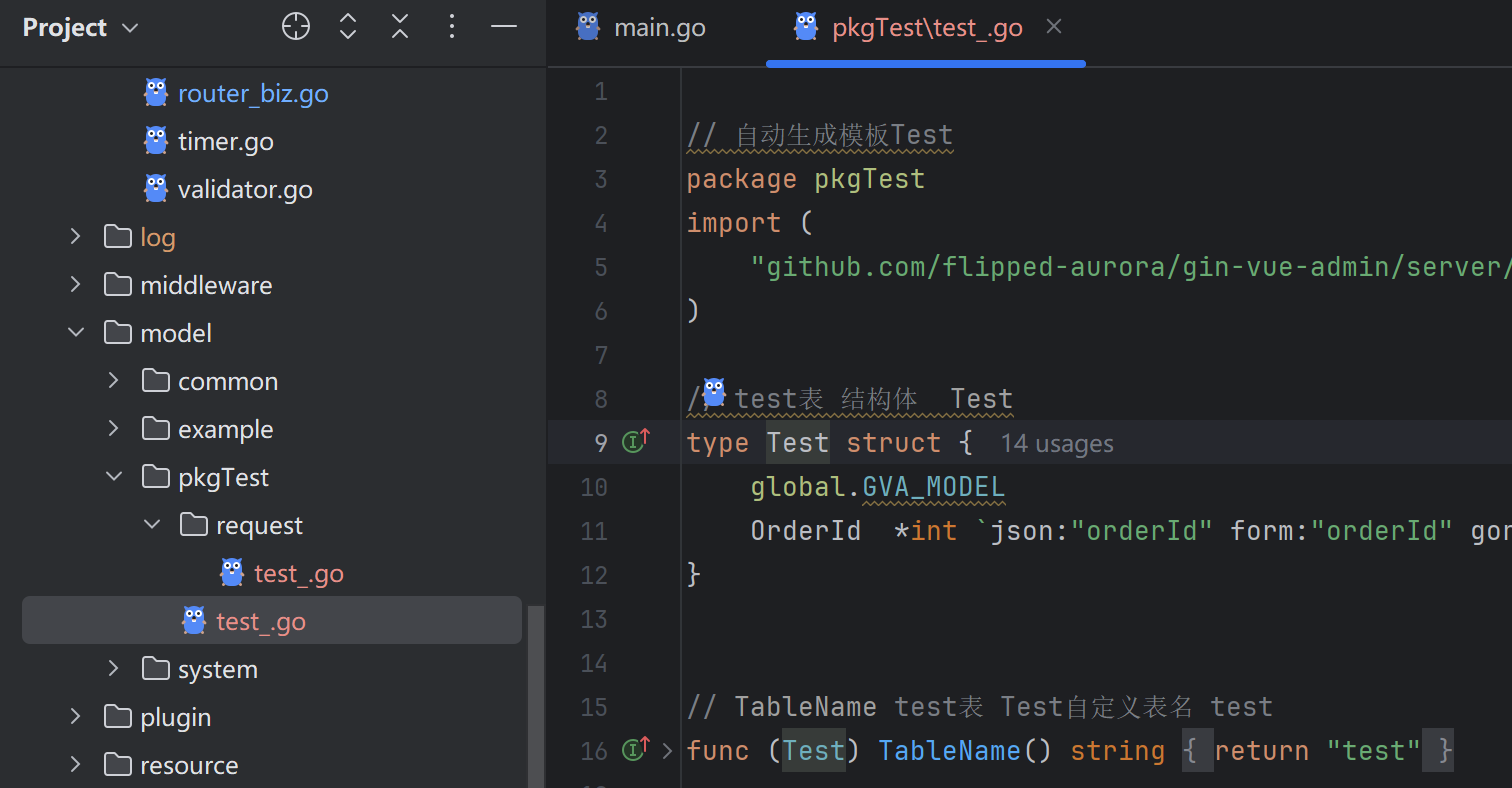Click the 14 usages inlay hint

(x=1057, y=444)
